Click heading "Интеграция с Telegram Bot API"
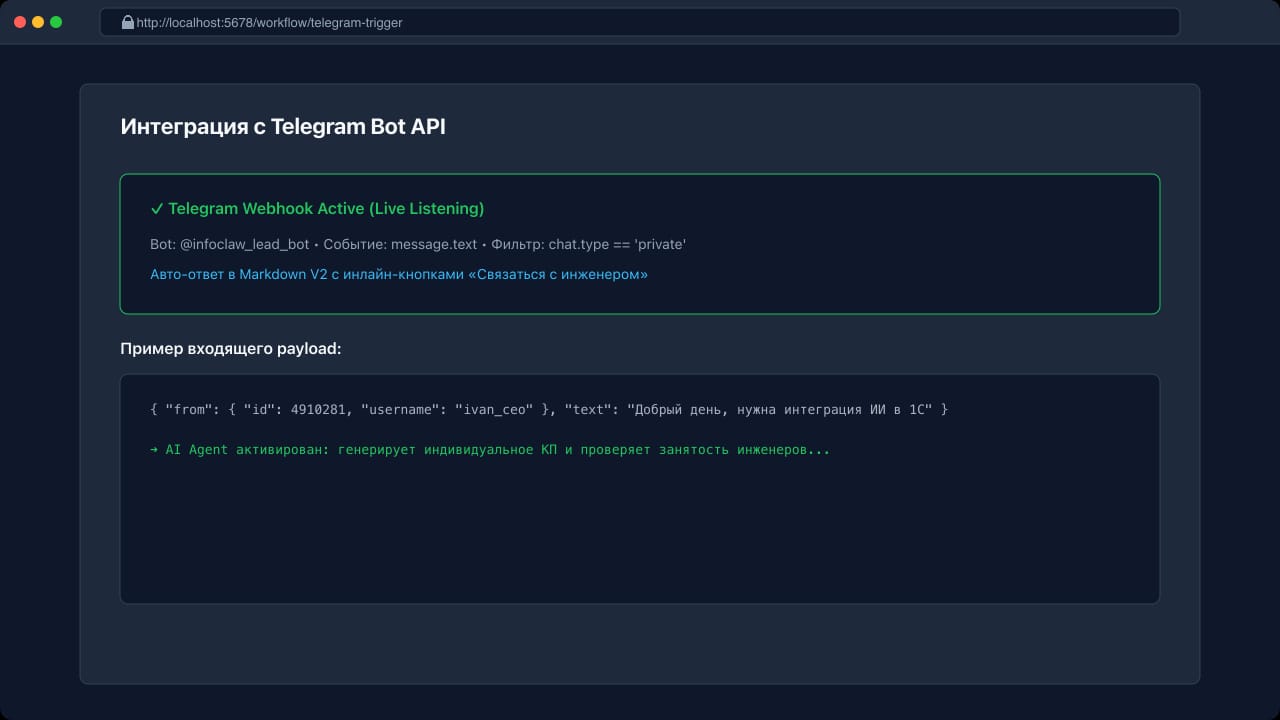 tap(283, 127)
